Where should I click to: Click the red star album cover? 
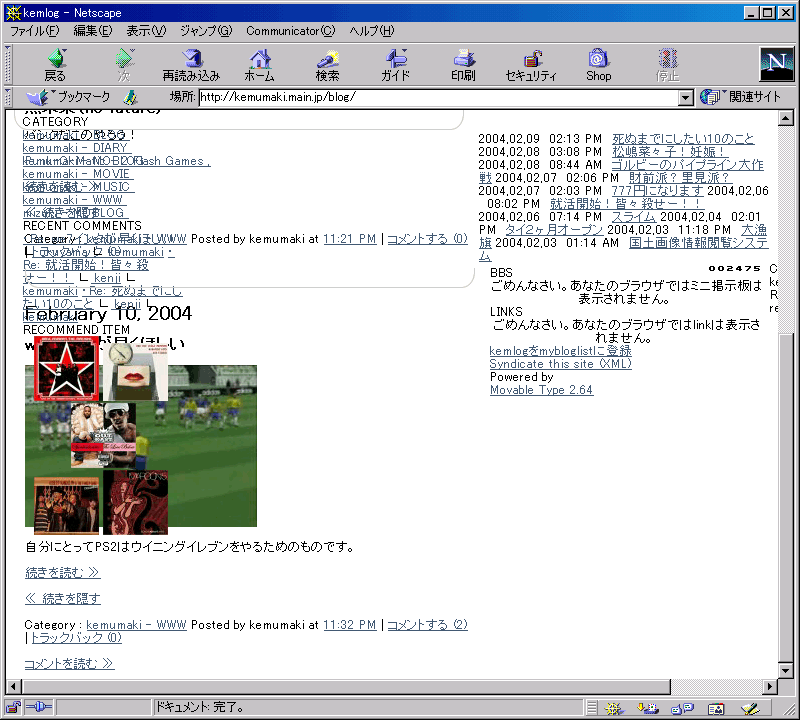[x=66, y=368]
